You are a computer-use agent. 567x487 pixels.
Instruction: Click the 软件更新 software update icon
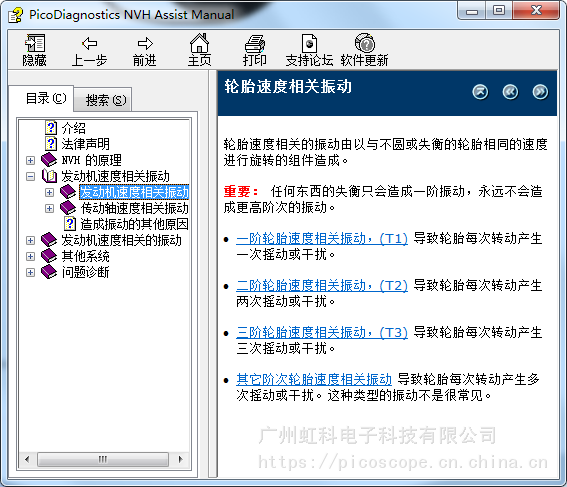(364, 43)
